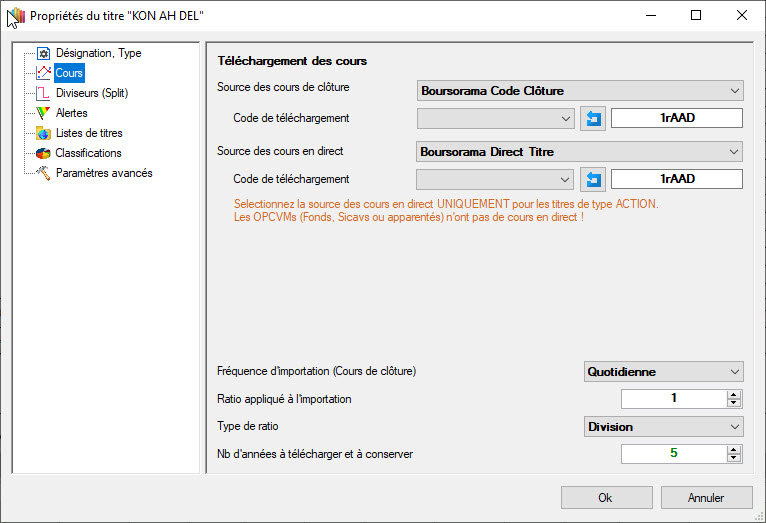766x523 pixels.
Task: Select Cours in the left tree
Action: click(x=69, y=73)
